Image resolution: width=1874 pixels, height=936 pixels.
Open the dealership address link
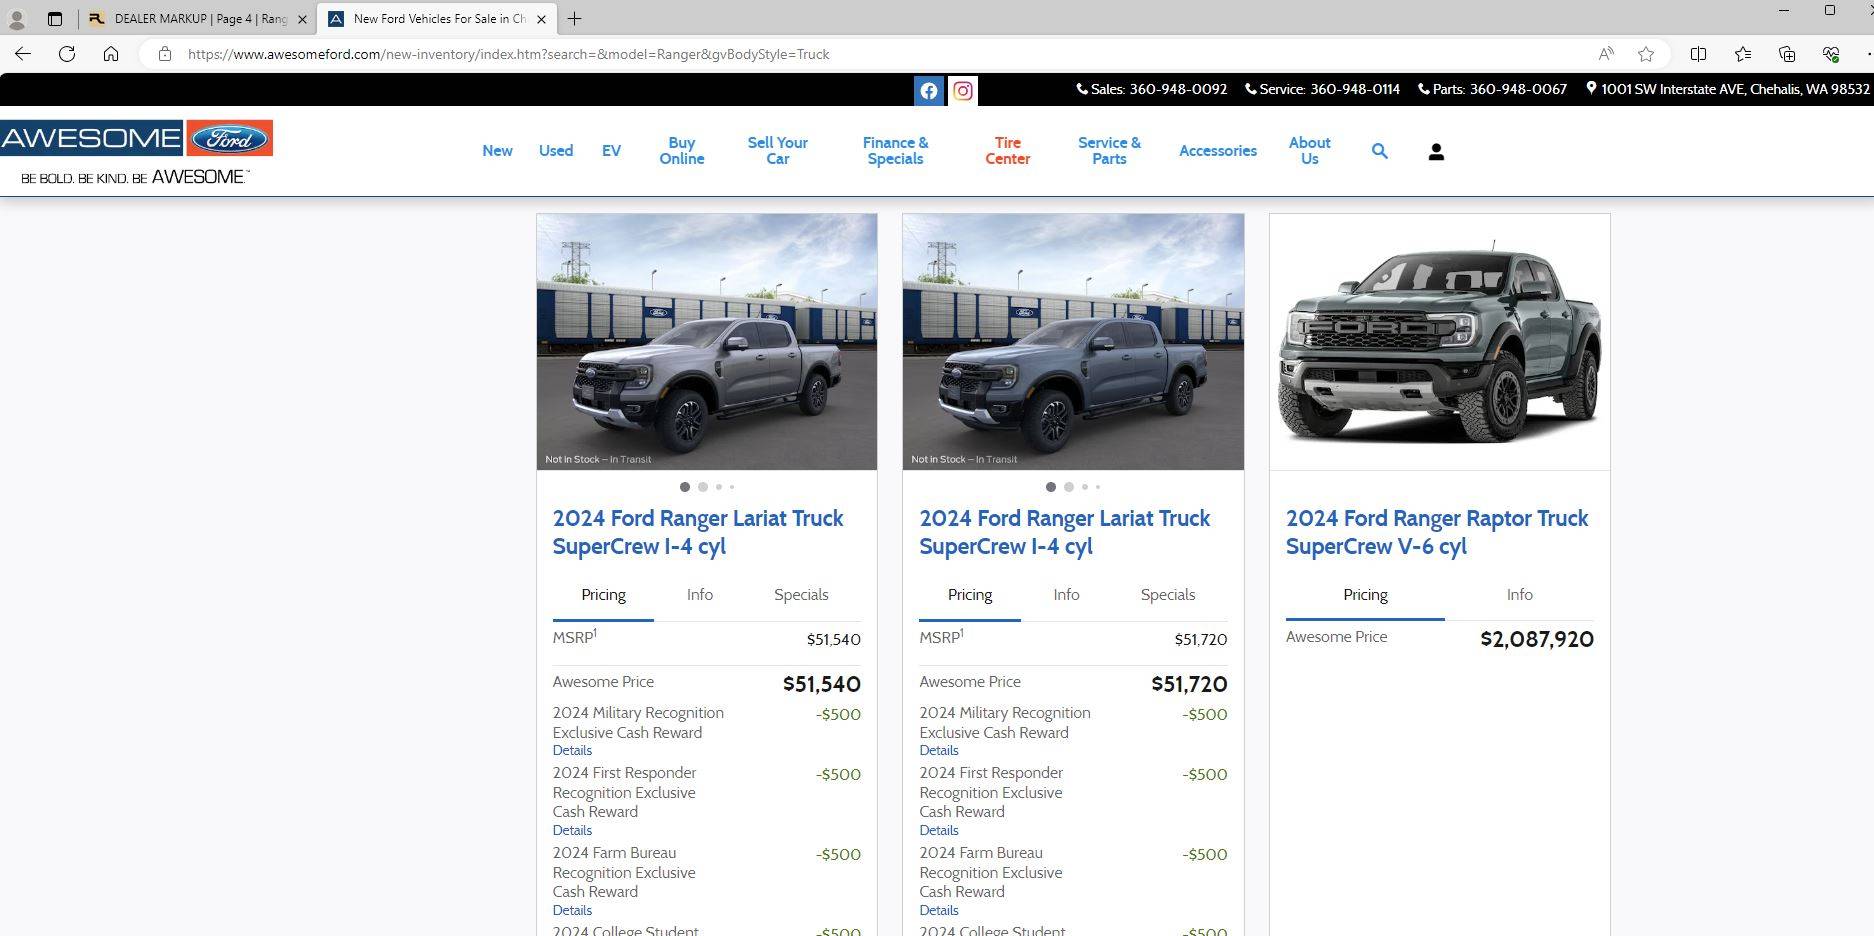pos(1727,89)
